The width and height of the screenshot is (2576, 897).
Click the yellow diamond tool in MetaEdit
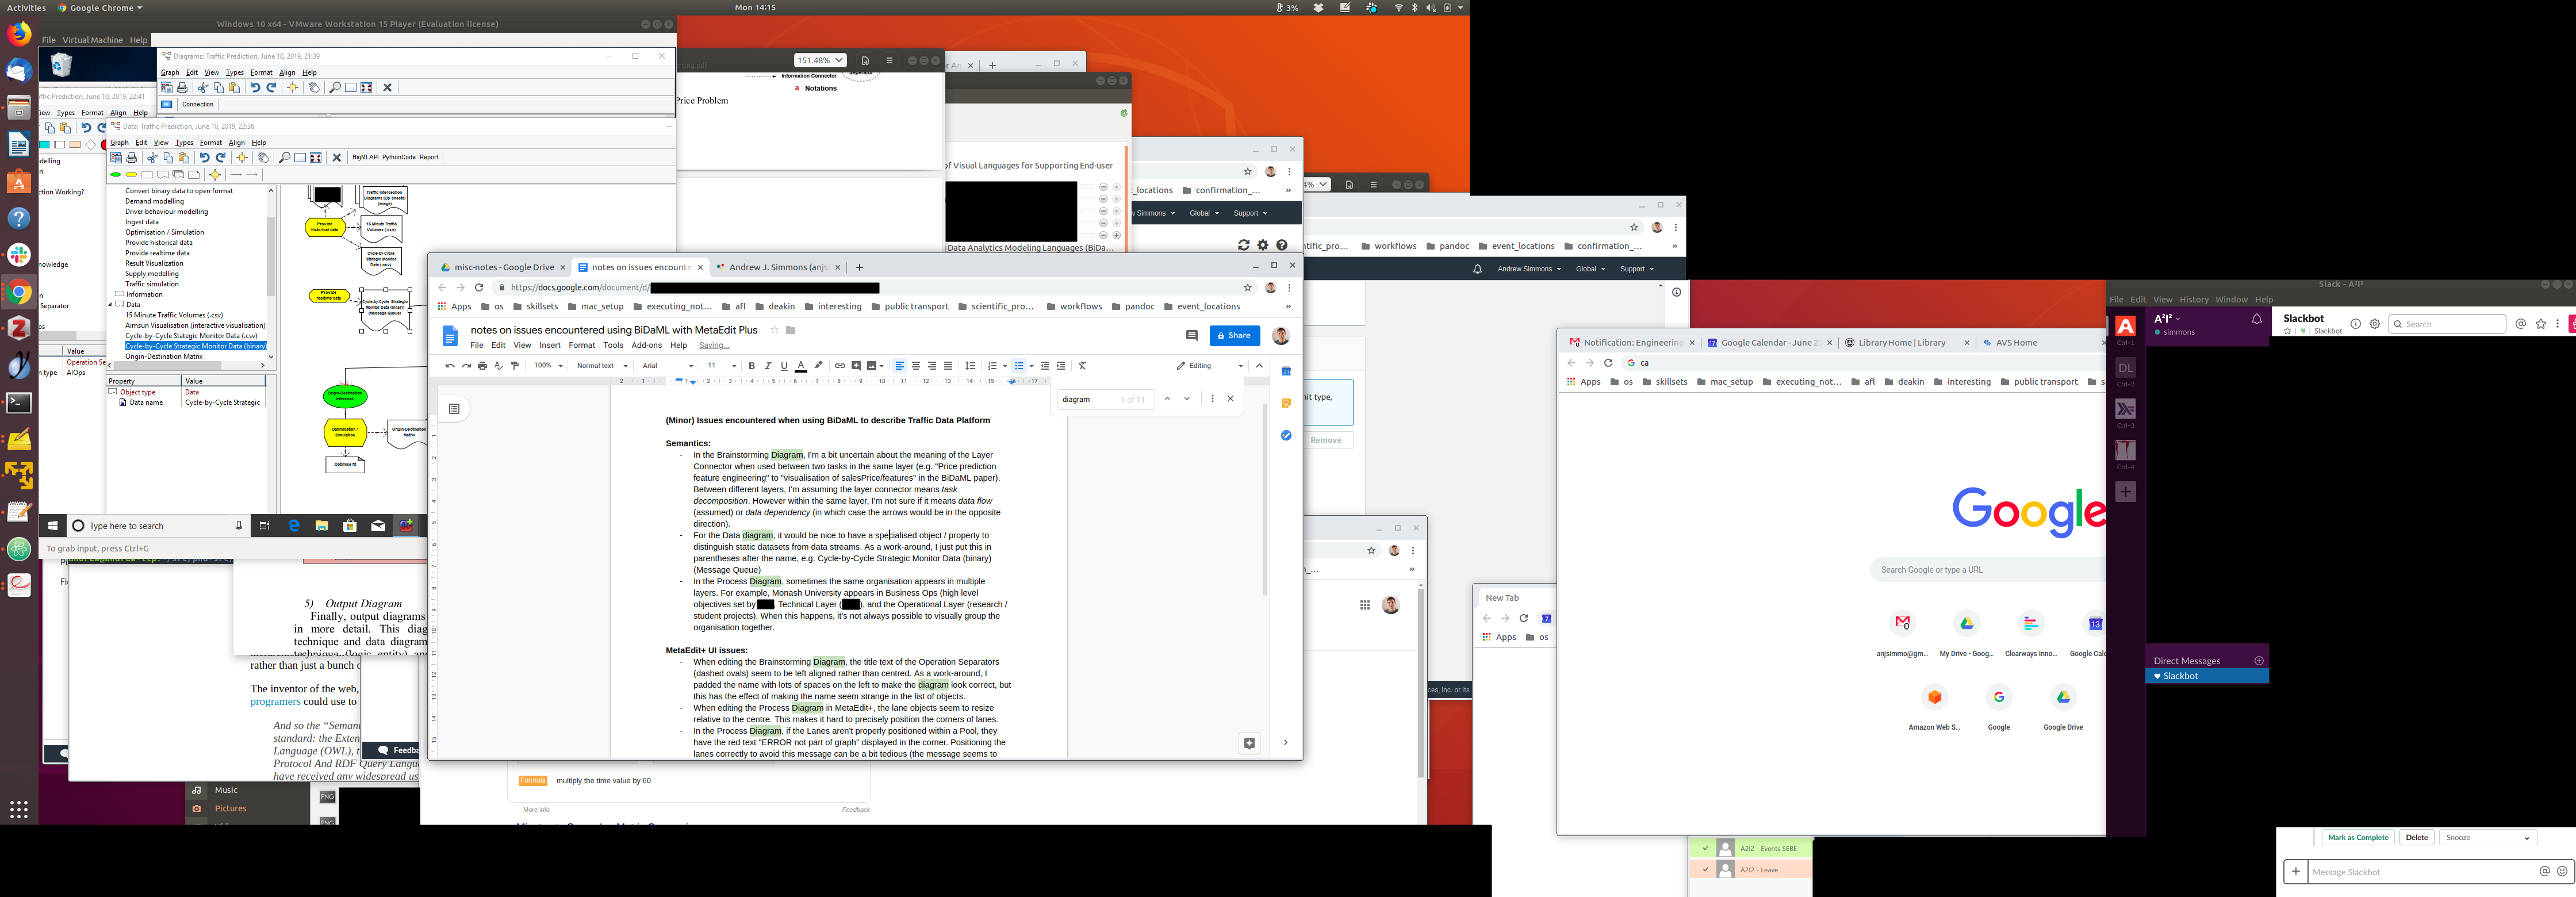(x=215, y=175)
